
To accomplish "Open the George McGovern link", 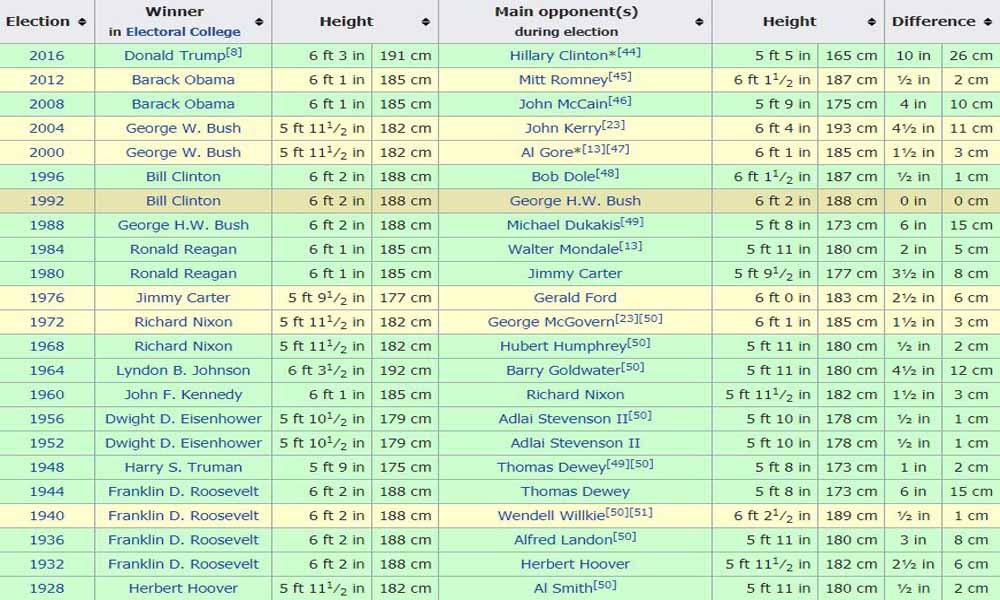I will (551, 322).
